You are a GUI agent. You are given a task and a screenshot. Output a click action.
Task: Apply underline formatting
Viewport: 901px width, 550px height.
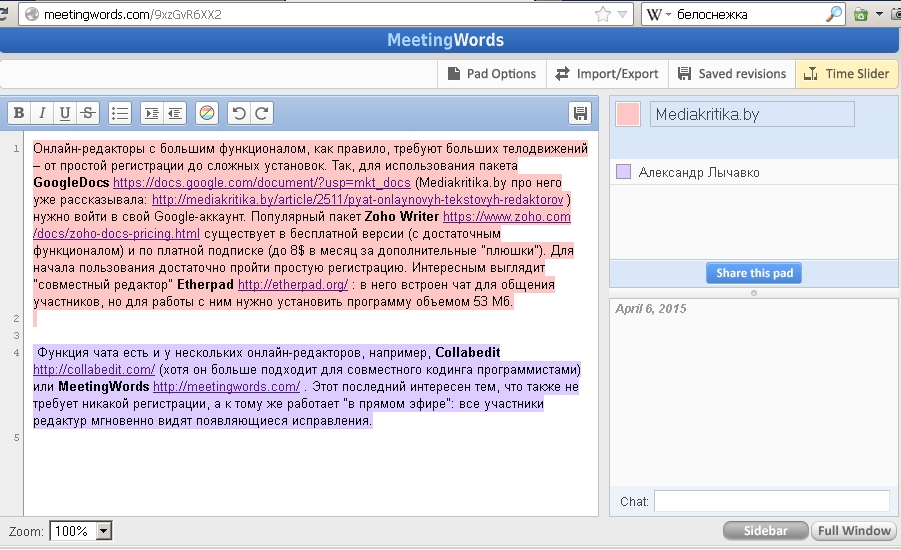(x=65, y=113)
